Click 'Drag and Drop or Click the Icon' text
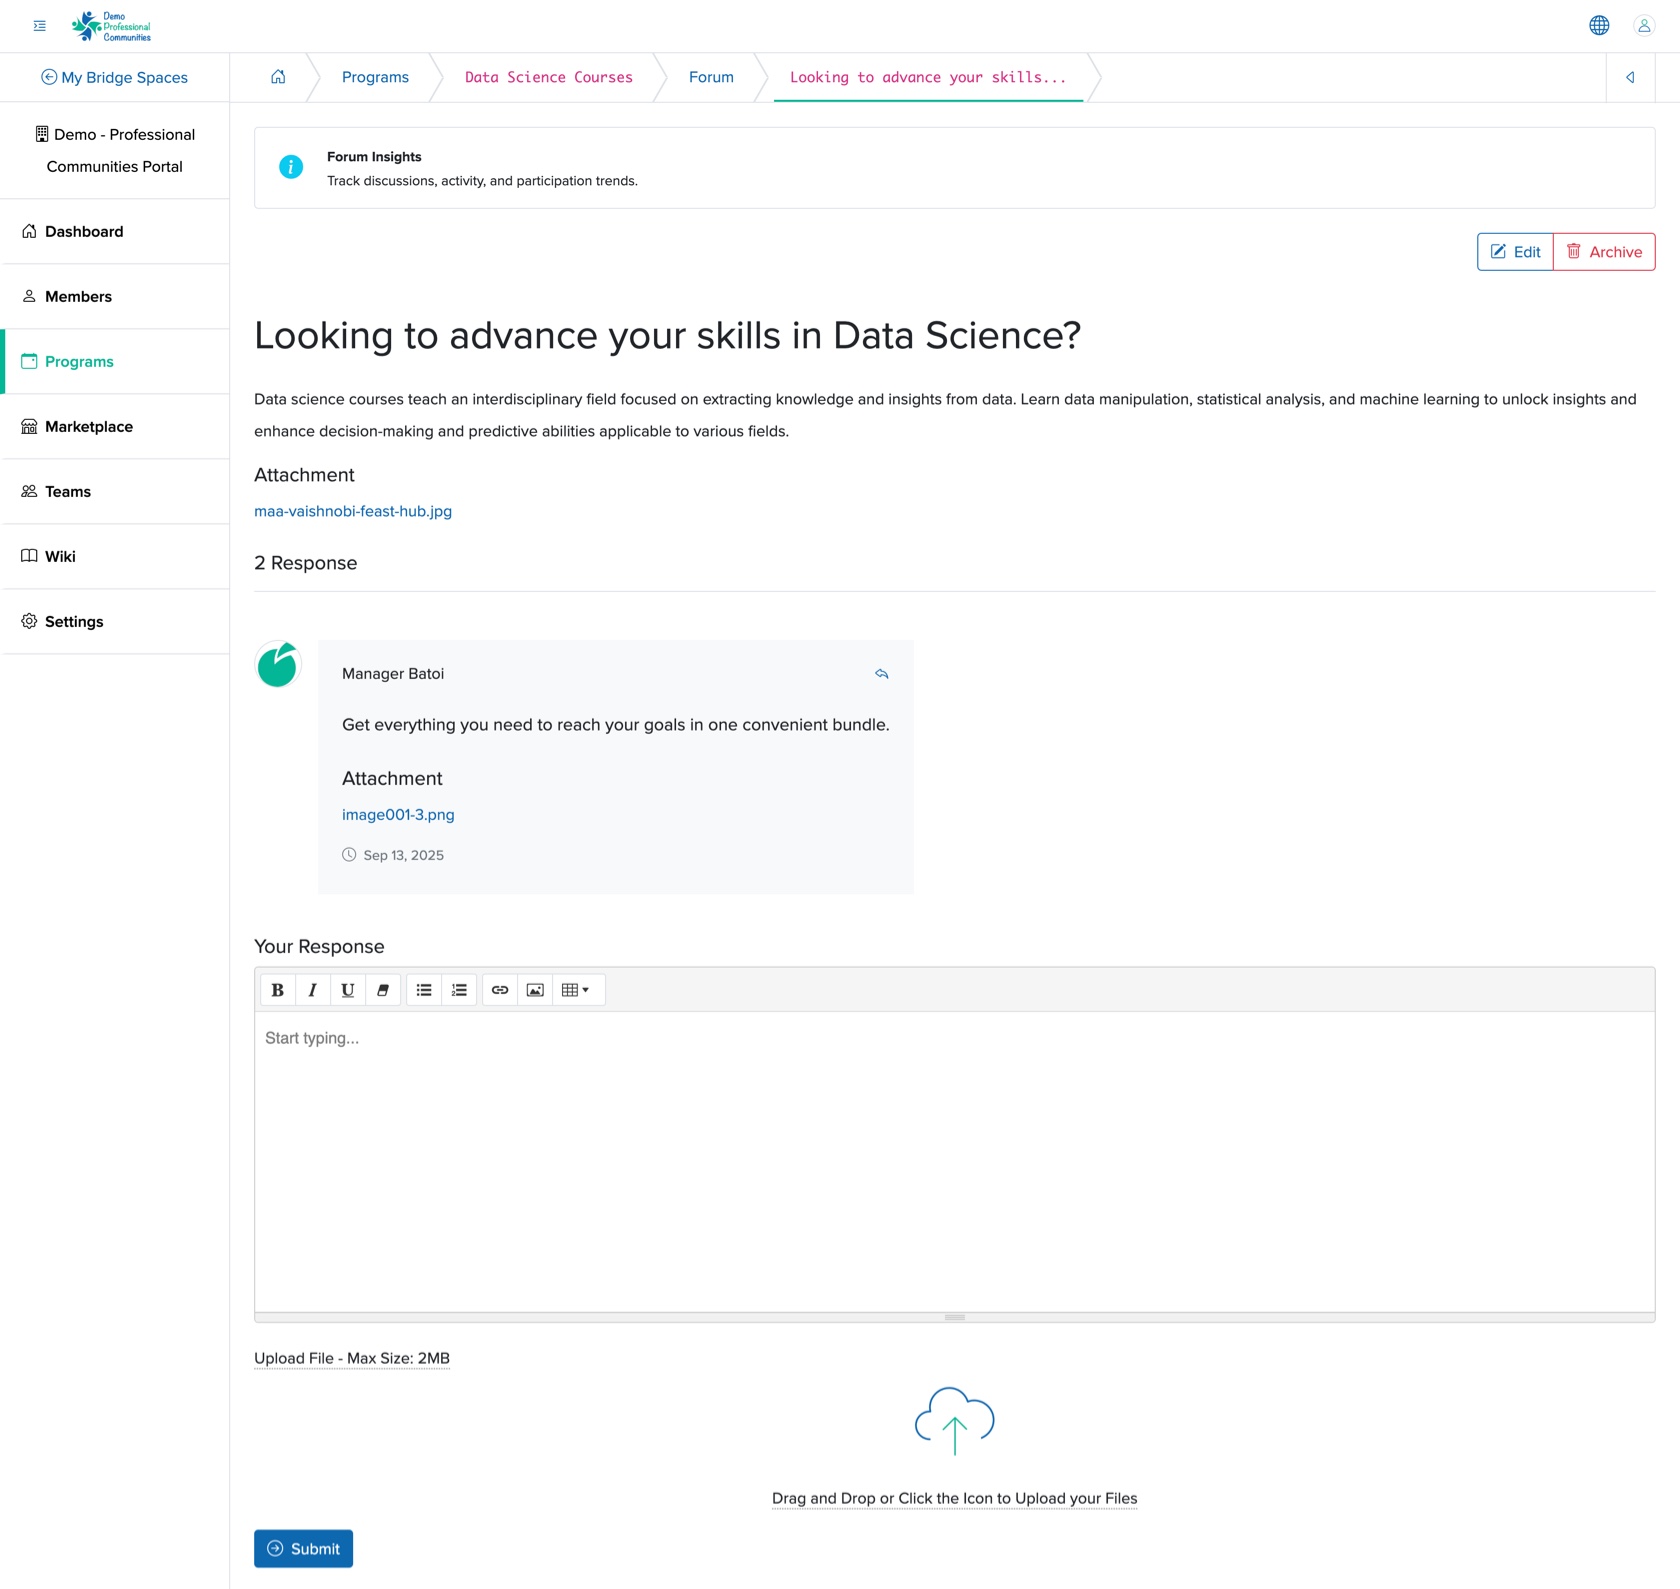This screenshot has width=1680, height=1589. click(x=955, y=1498)
